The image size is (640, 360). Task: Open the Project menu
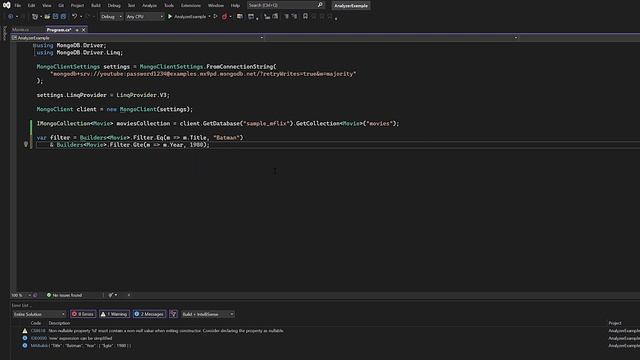coord(77,5)
